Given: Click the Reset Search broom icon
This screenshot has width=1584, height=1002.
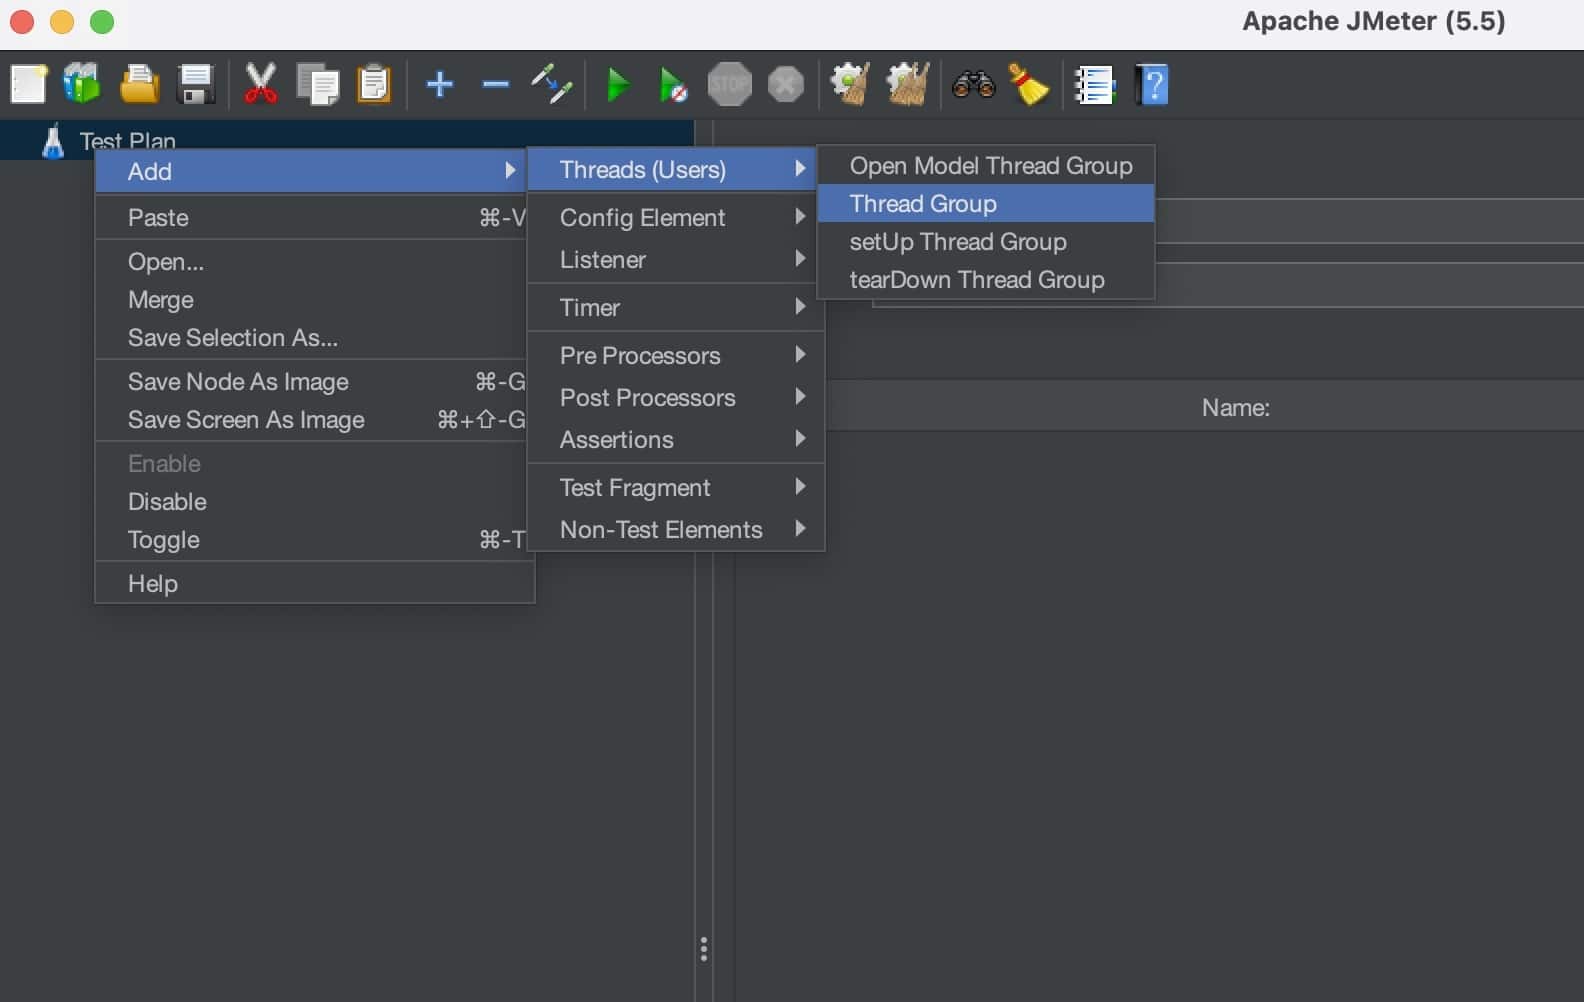Looking at the screenshot, I should click(1028, 84).
